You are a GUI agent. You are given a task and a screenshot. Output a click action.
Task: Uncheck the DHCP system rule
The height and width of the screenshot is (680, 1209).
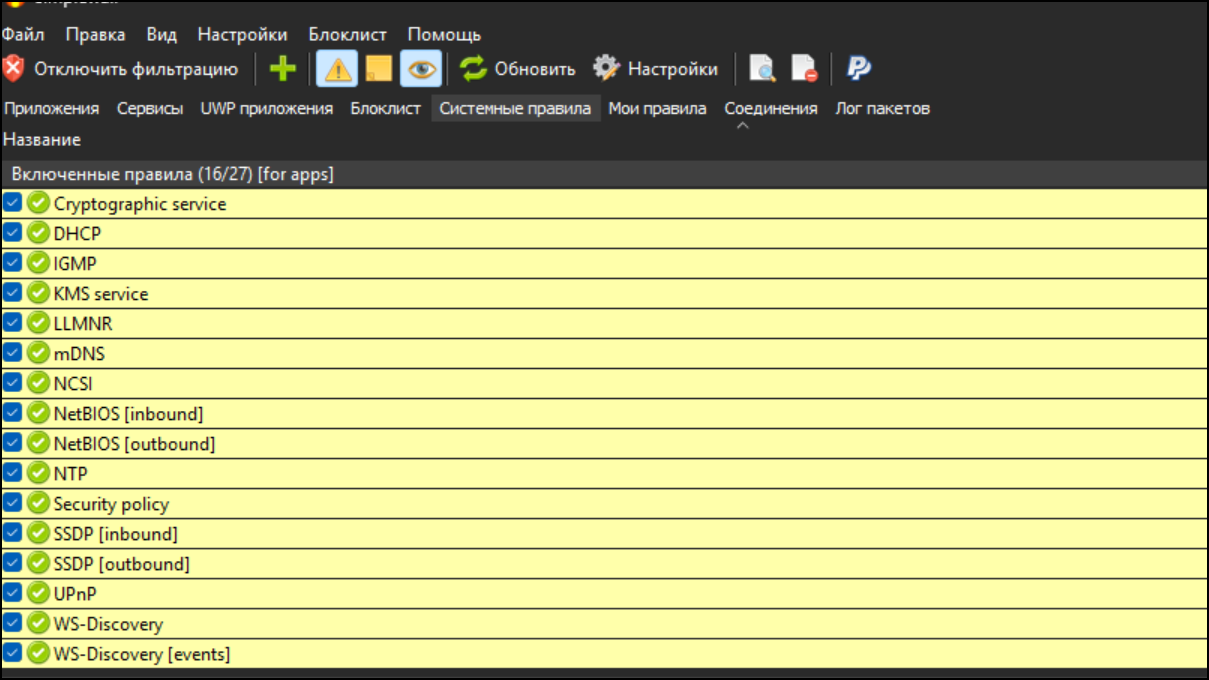[x=14, y=235]
